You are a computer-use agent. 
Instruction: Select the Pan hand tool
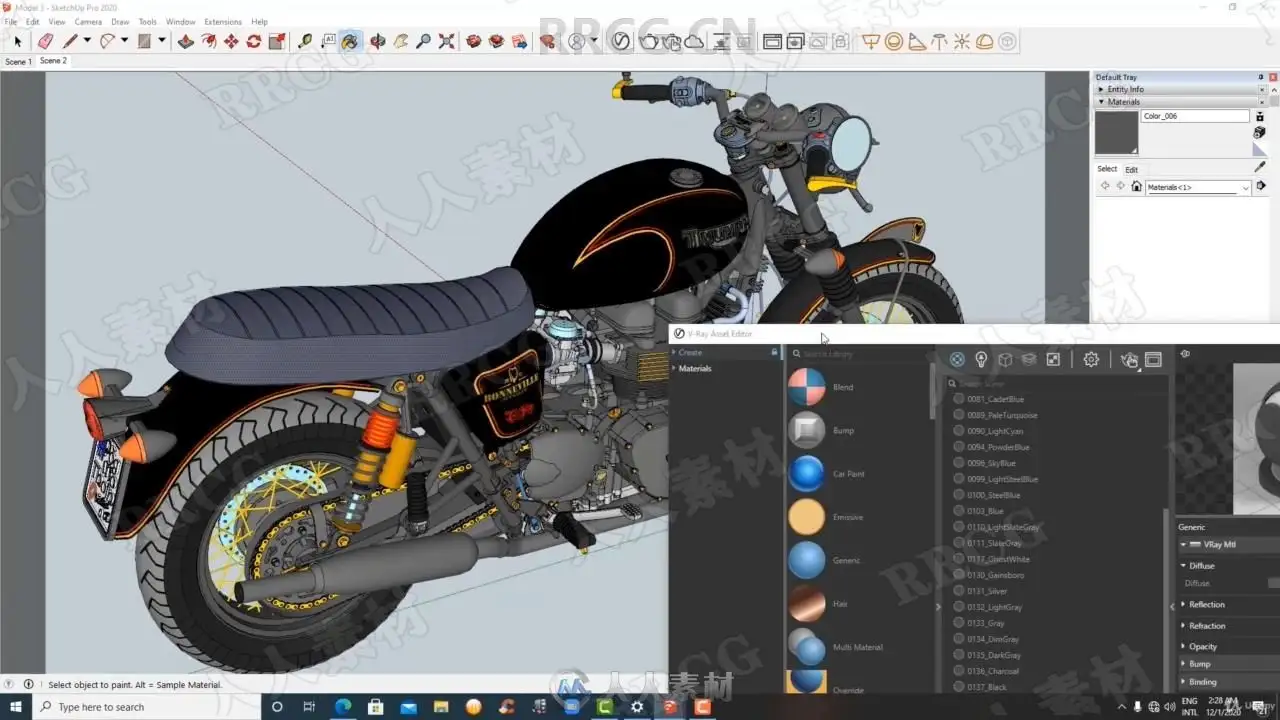[401, 41]
